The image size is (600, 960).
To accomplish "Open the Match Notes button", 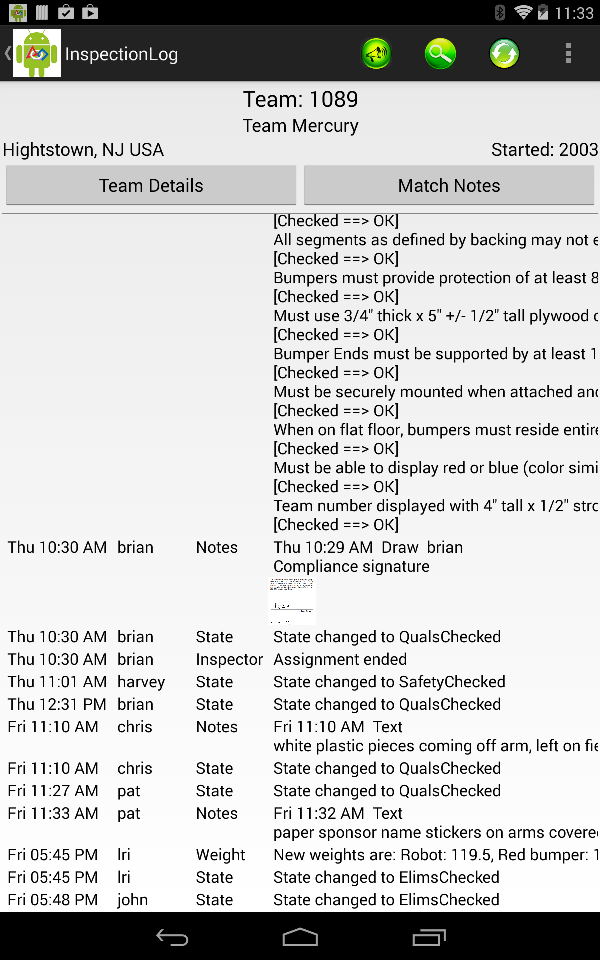I will pos(449,186).
